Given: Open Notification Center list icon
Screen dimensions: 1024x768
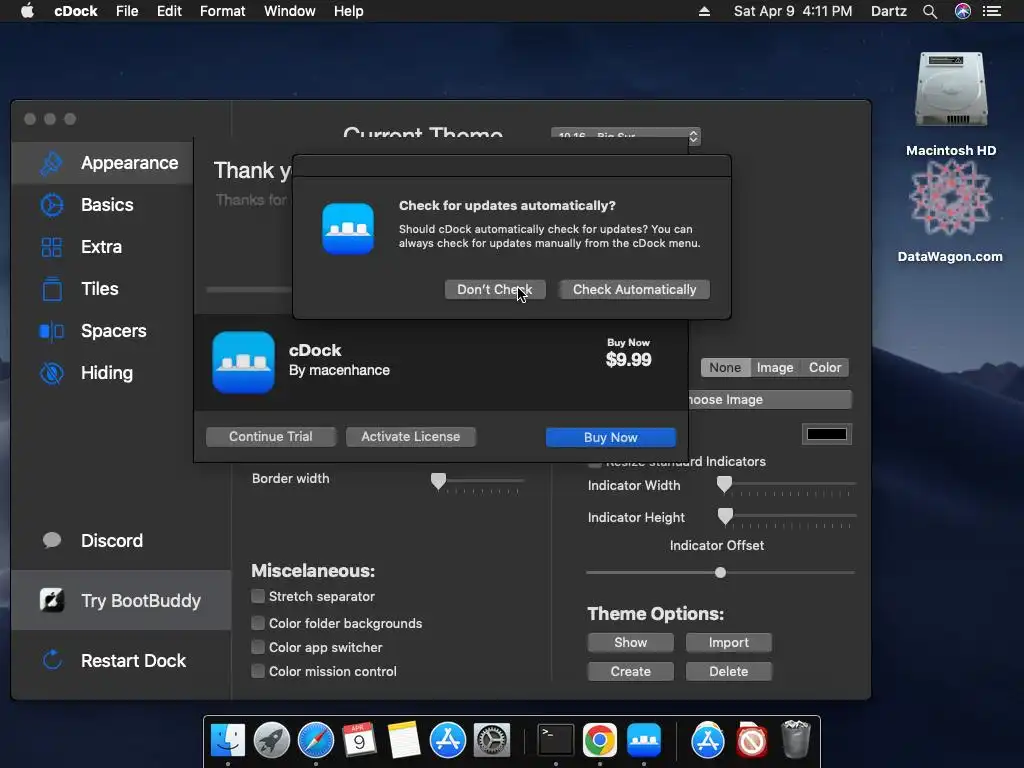Looking at the screenshot, I should [992, 11].
